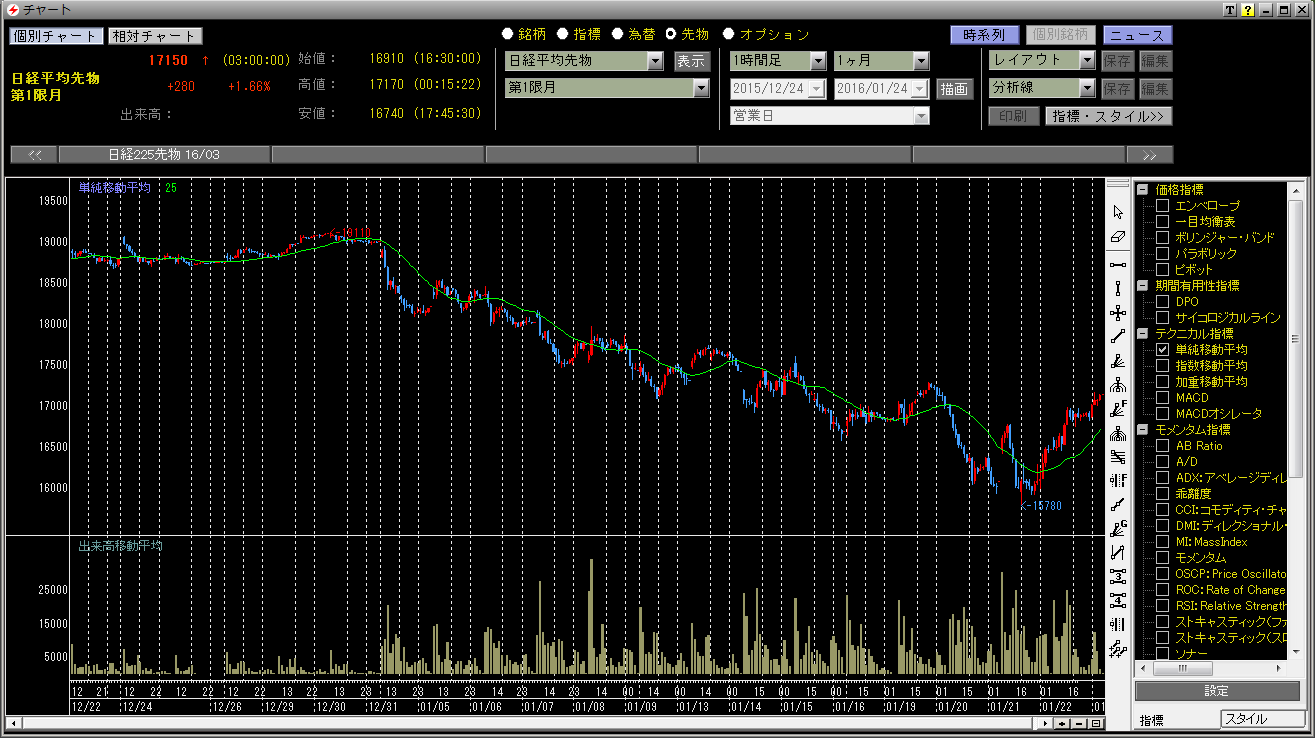The image size is (1315, 738).
Task: Select the horizontal line drawing tool
Action: (1118, 264)
